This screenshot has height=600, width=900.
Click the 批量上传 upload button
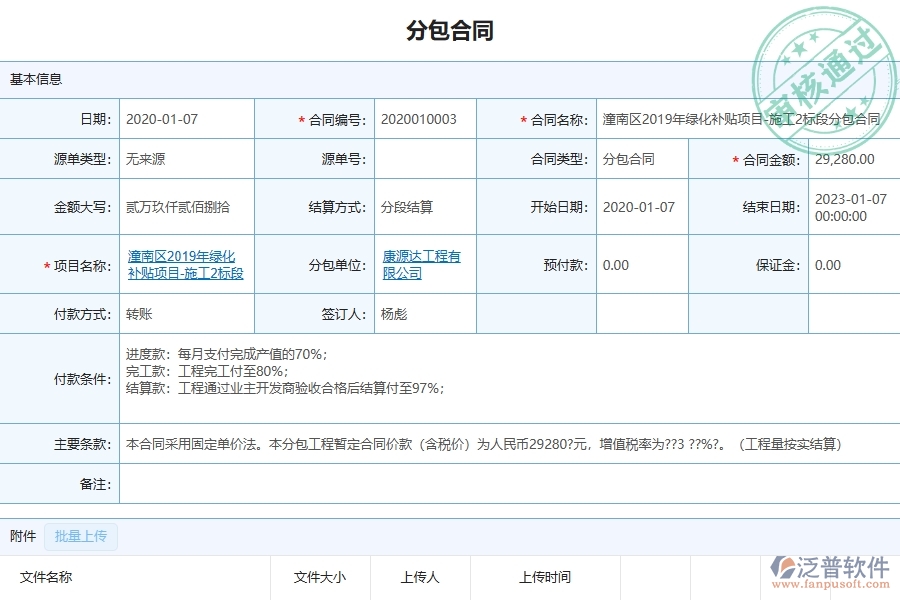coord(81,536)
